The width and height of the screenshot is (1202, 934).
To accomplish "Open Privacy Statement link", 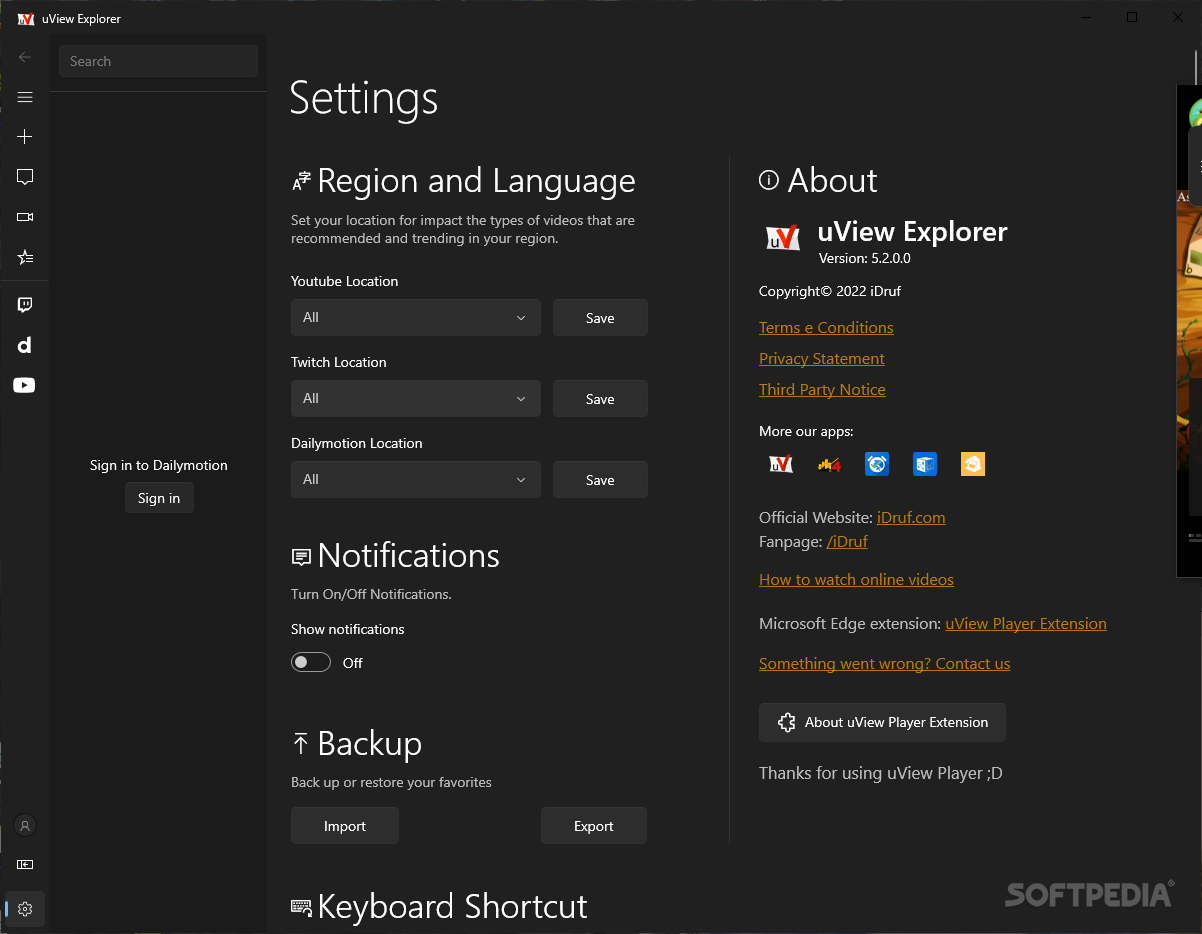I will pyautogui.click(x=822, y=358).
